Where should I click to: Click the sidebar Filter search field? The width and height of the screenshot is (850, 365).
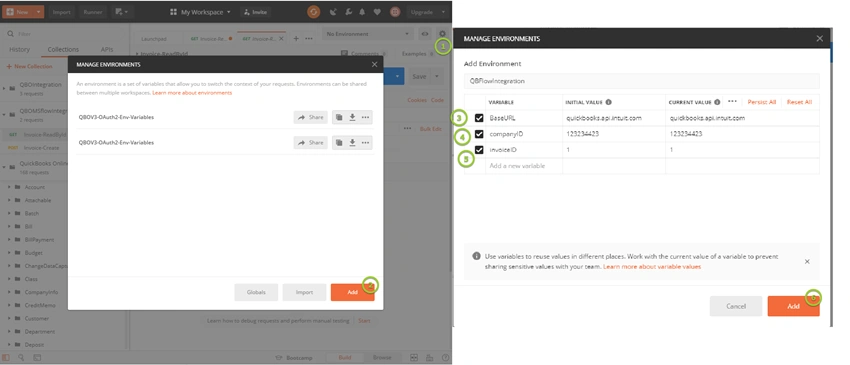point(65,34)
